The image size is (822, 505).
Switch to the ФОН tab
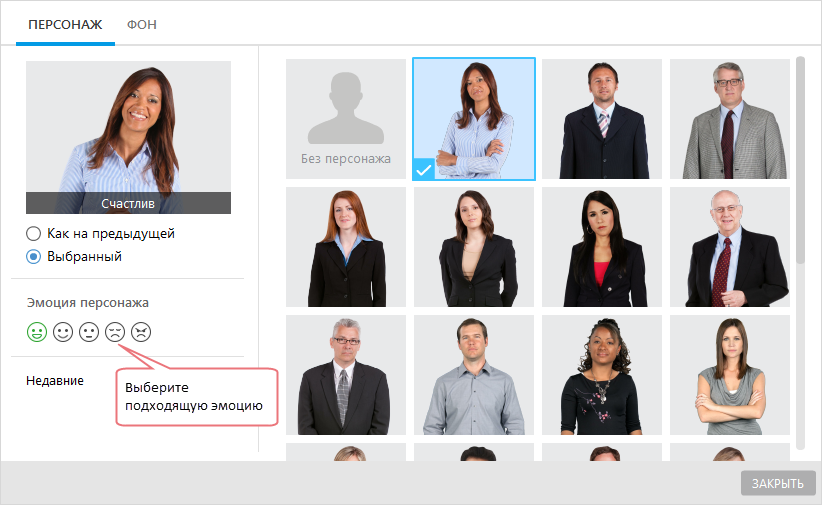142,25
